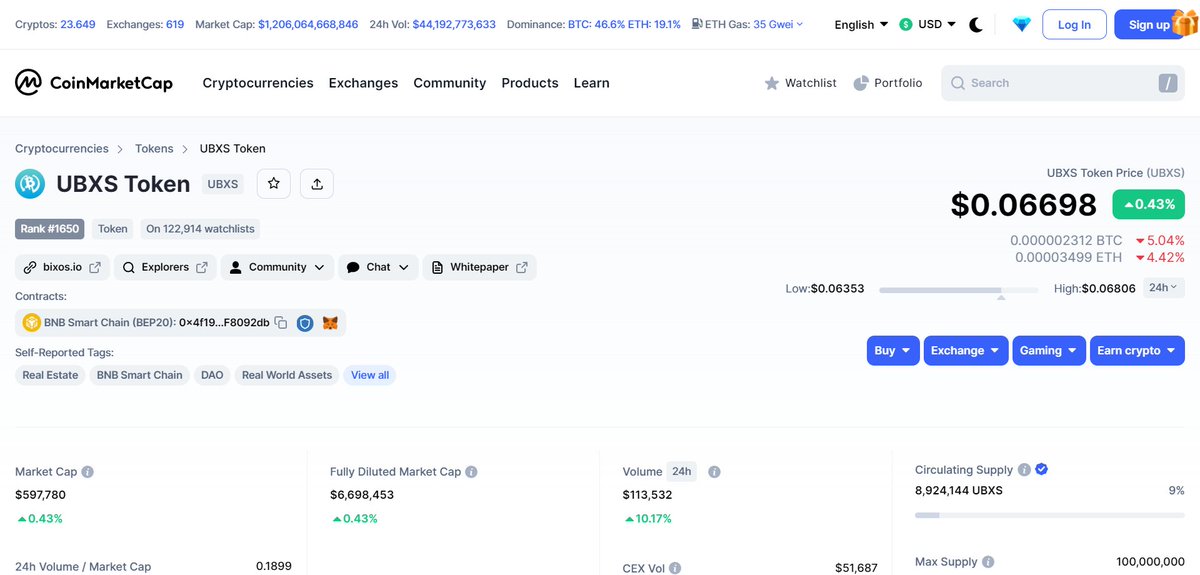Viewport: 1200px width, 575px height.
Task: Open Volume info tooltip icon
Action: pos(714,472)
